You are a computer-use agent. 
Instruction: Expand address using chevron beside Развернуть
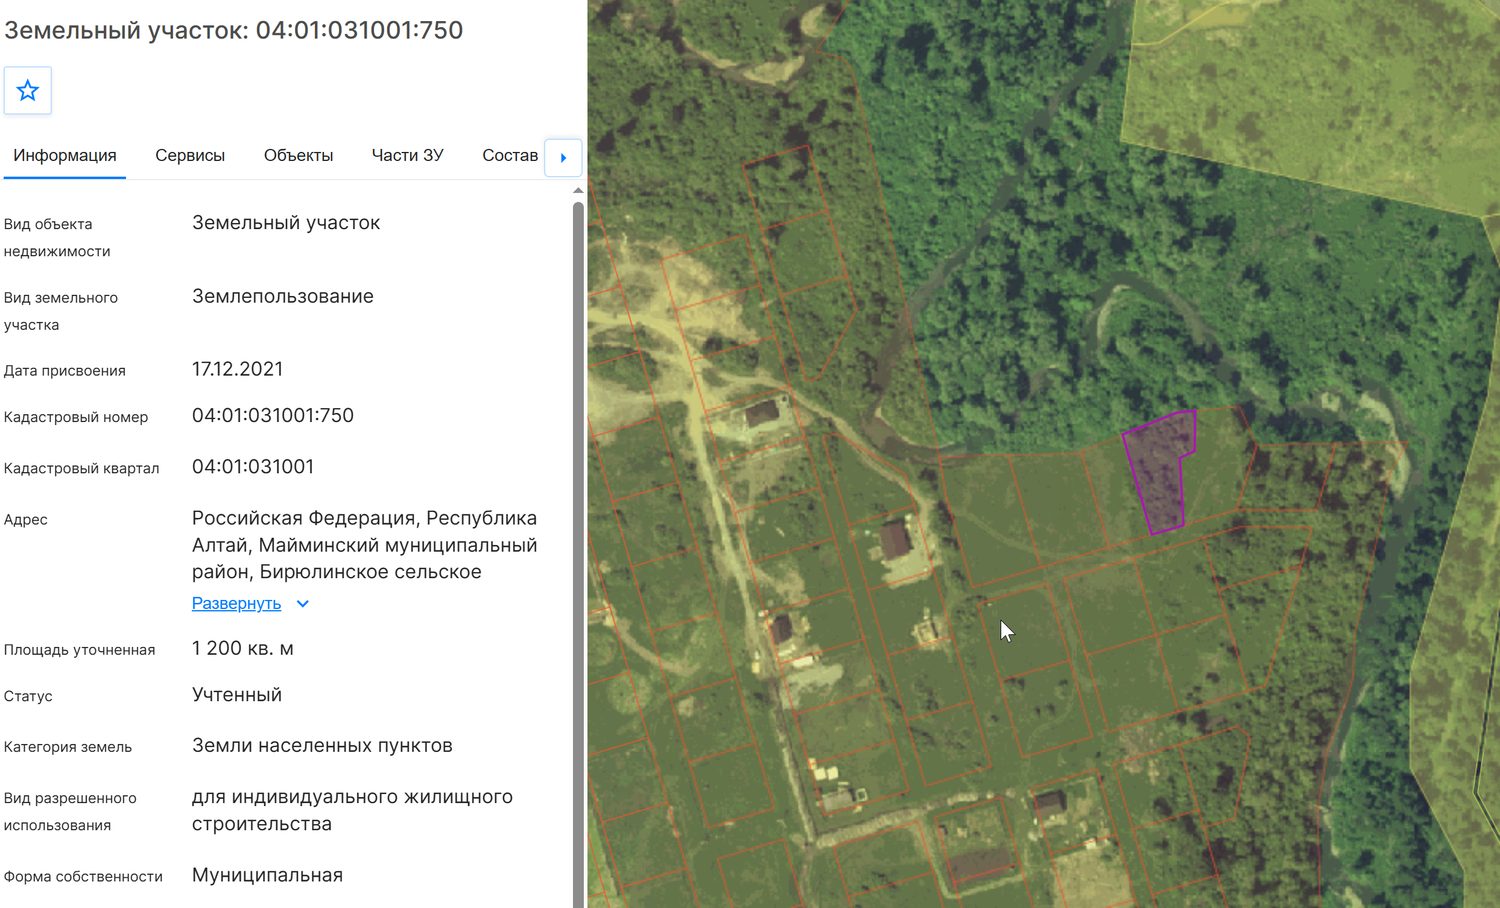click(303, 604)
